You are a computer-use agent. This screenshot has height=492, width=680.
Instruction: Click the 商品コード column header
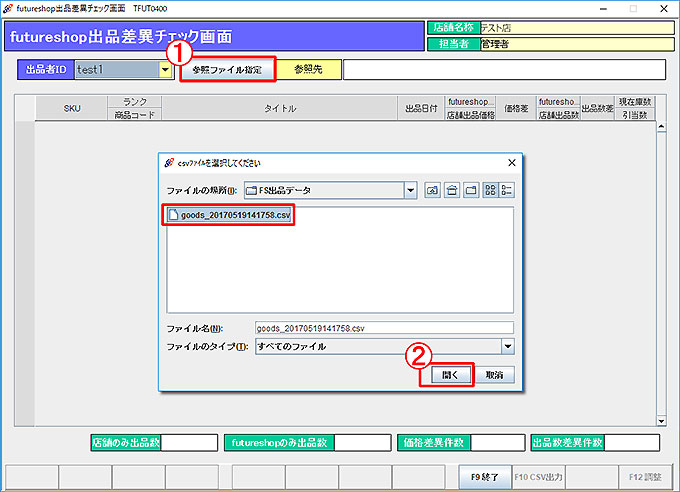(134, 115)
